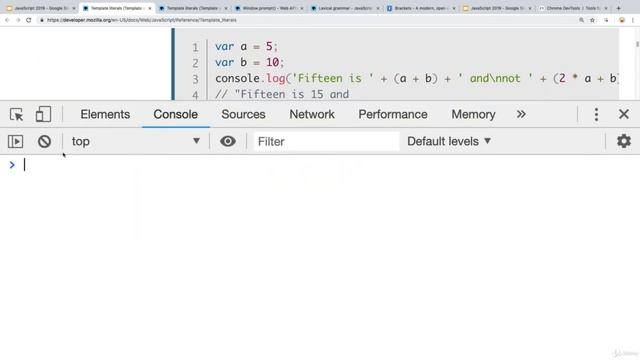Expand the Default levels dropdown

(449, 142)
